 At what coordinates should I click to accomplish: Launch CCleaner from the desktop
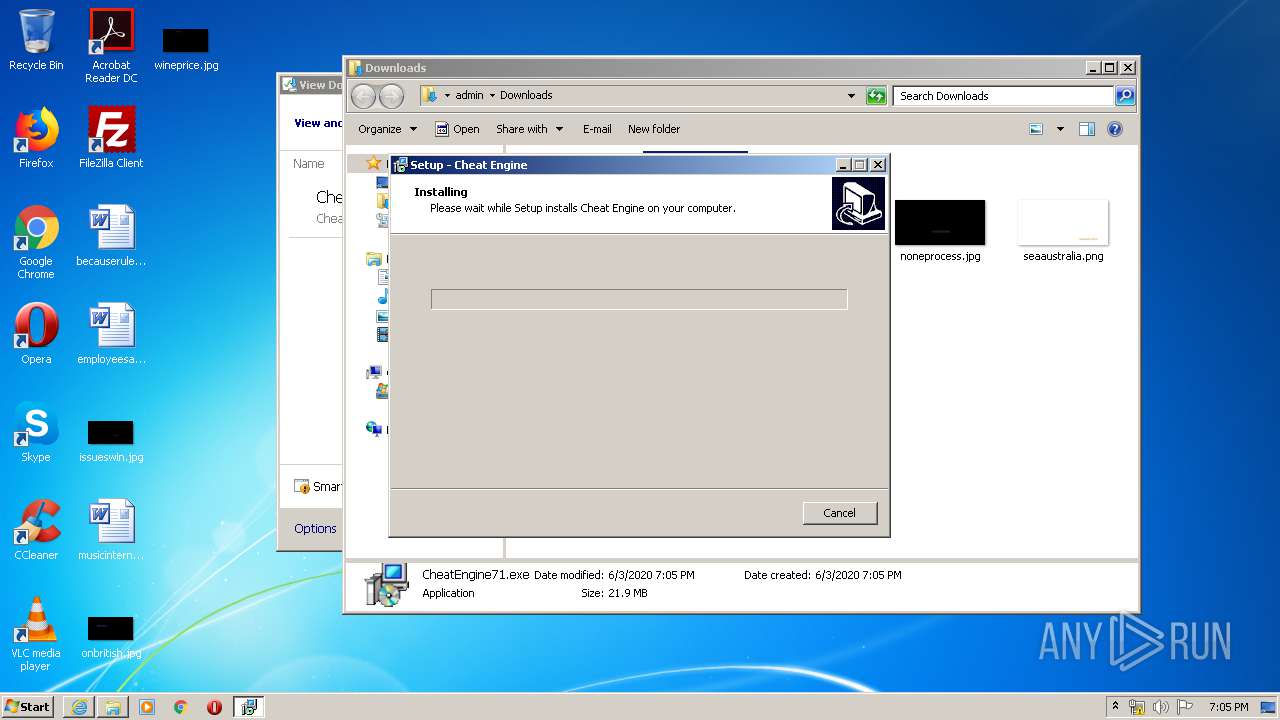pos(36,530)
